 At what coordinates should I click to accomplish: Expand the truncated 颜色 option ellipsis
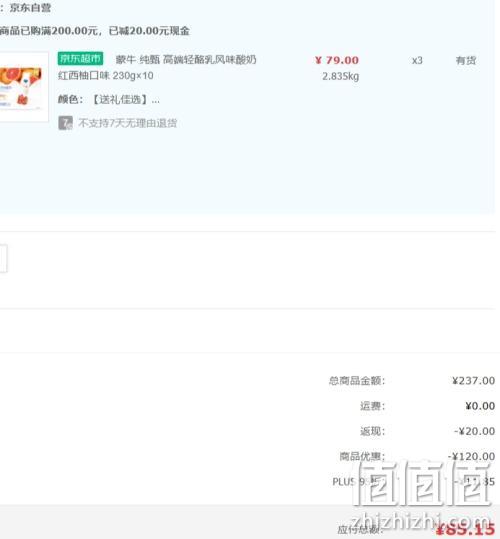tap(155, 100)
